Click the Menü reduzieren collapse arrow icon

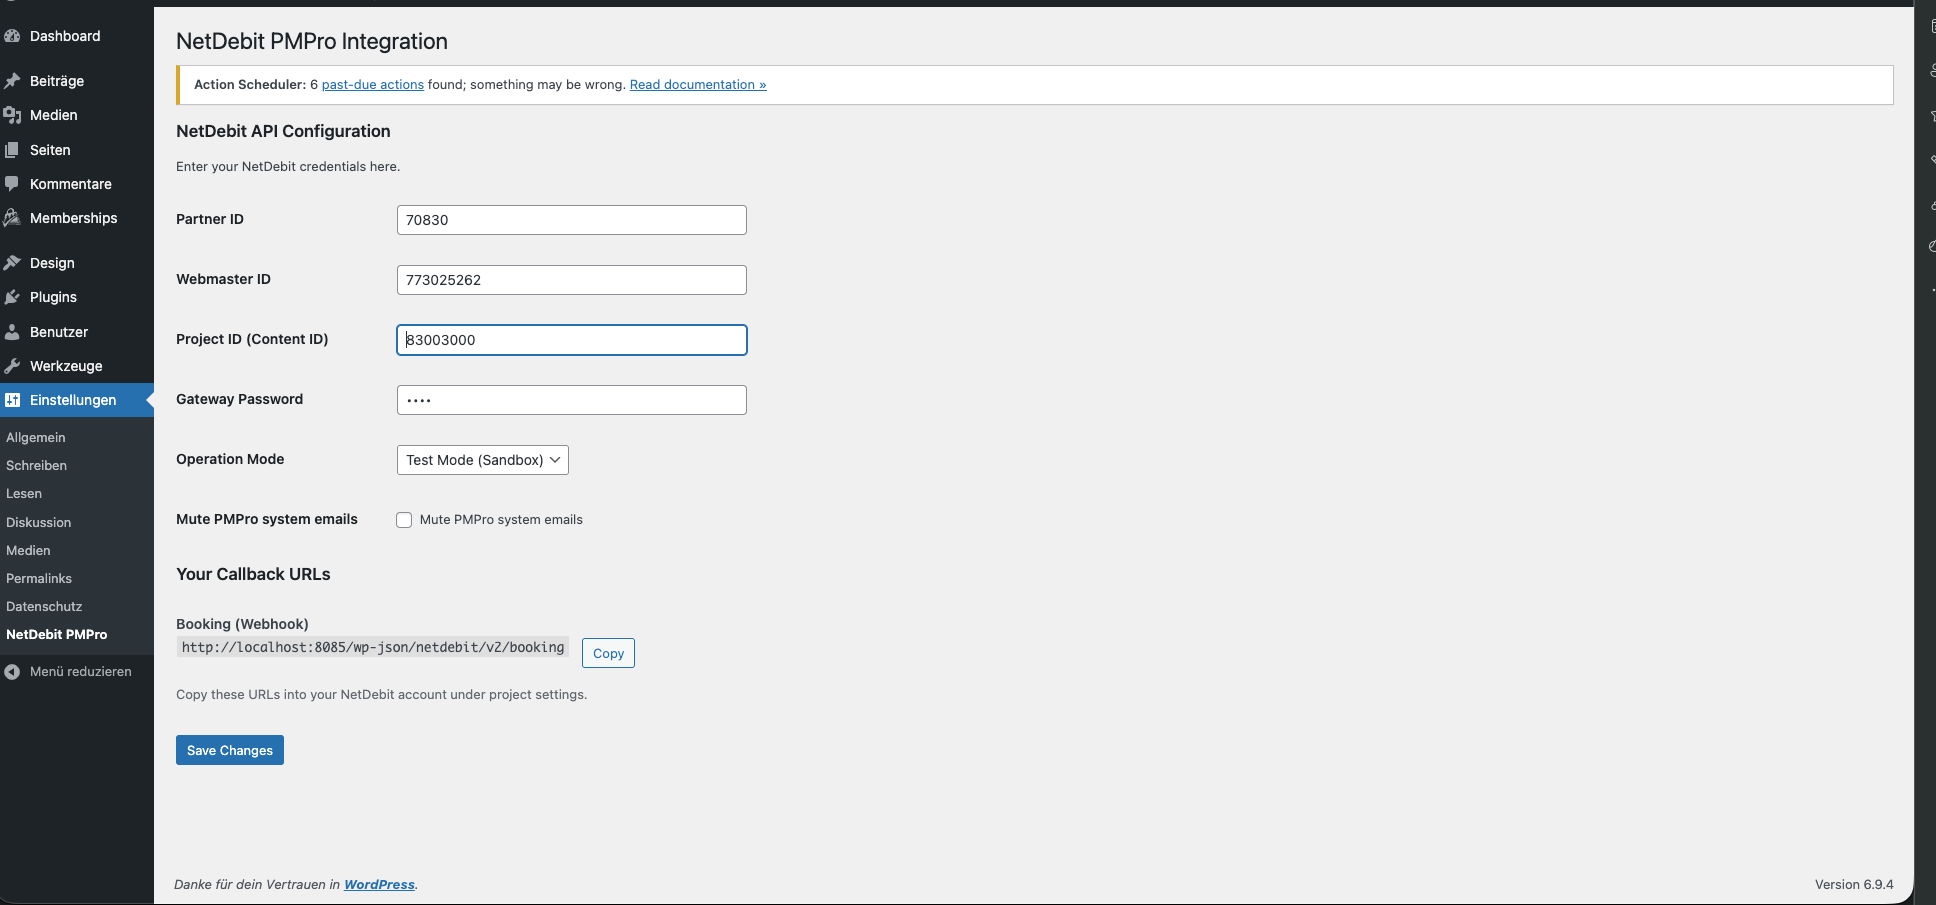12,672
